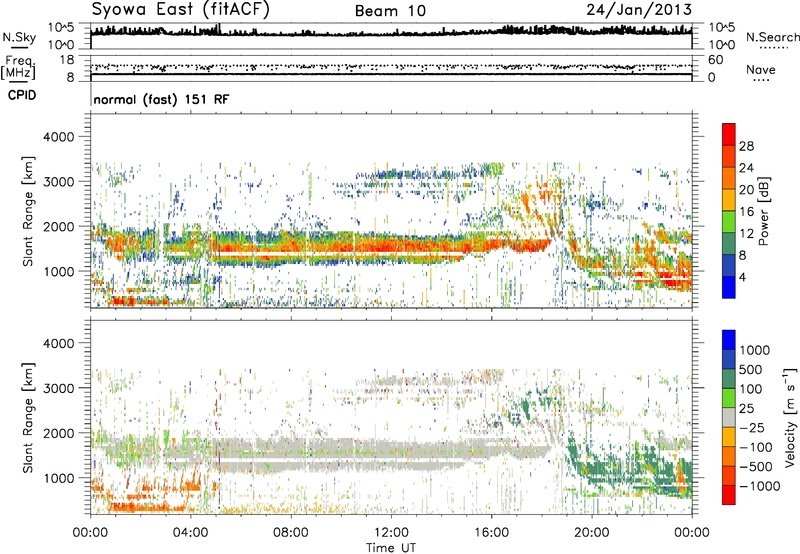This screenshot has height=554, width=800.
Task: Click the '1000' tick on the Velocity scale
Action: click(755, 350)
